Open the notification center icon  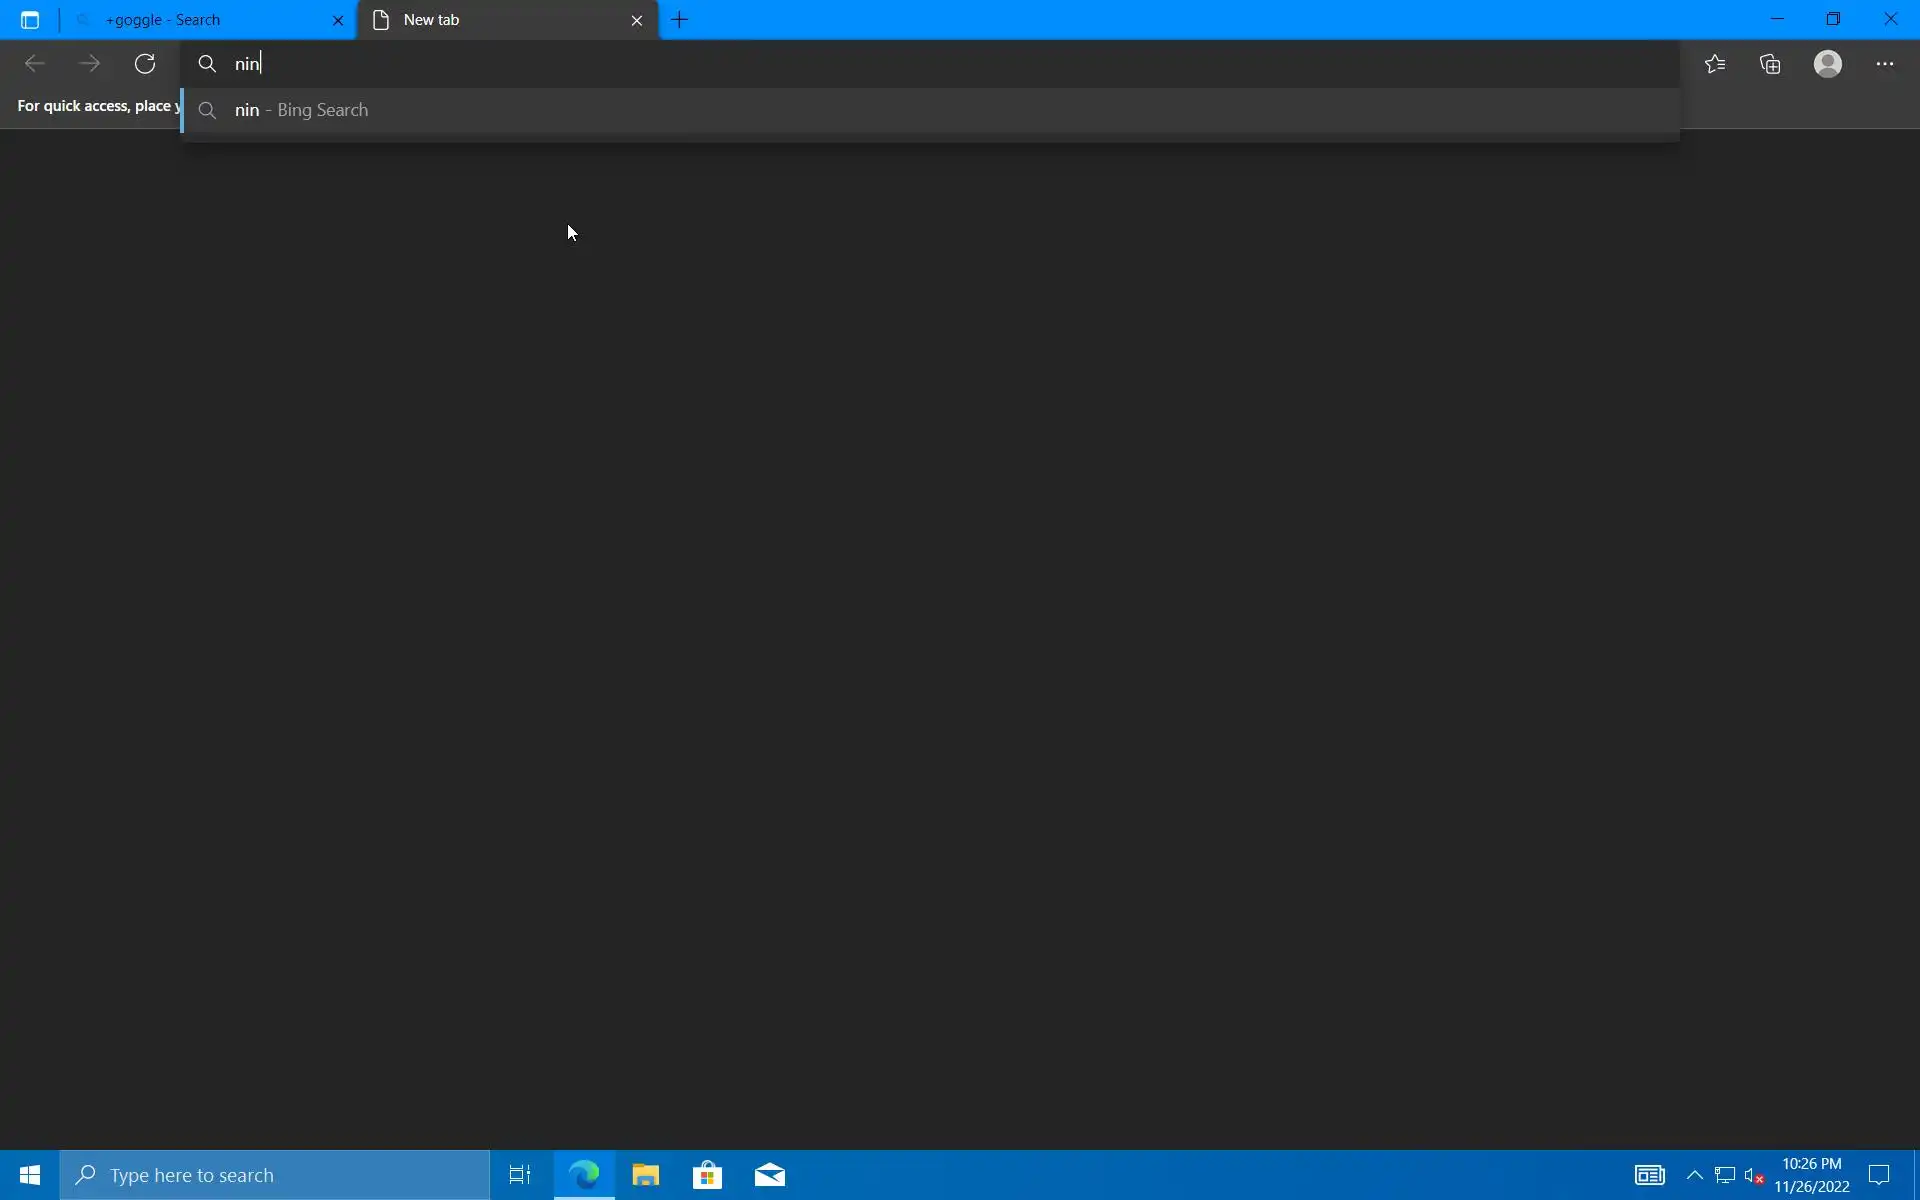(x=1879, y=1175)
